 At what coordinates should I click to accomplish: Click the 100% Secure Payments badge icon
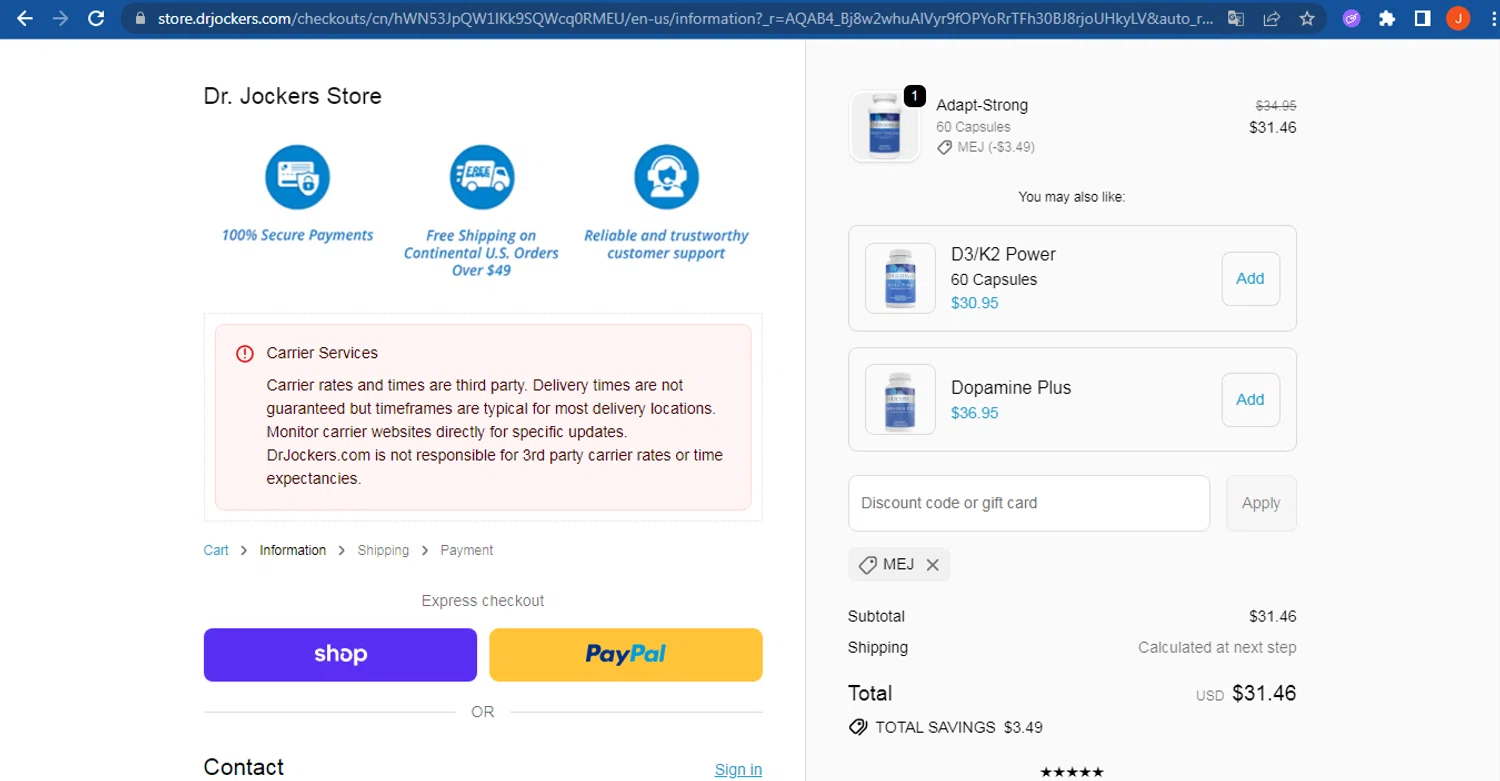pos(297,177)
